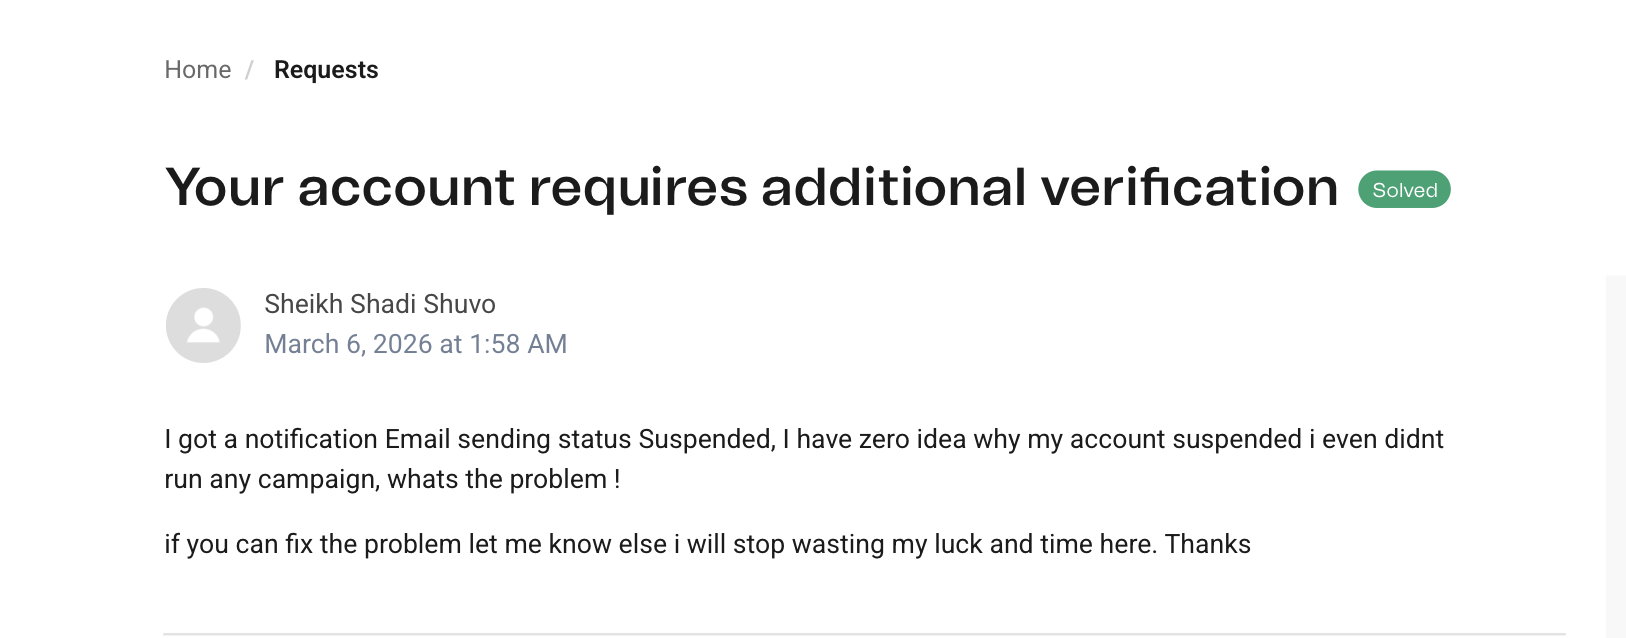This screenshot has width=1626, height=638.
Task: Click the slash separator between breadcrumbs
Action: (x=250, y=70)
